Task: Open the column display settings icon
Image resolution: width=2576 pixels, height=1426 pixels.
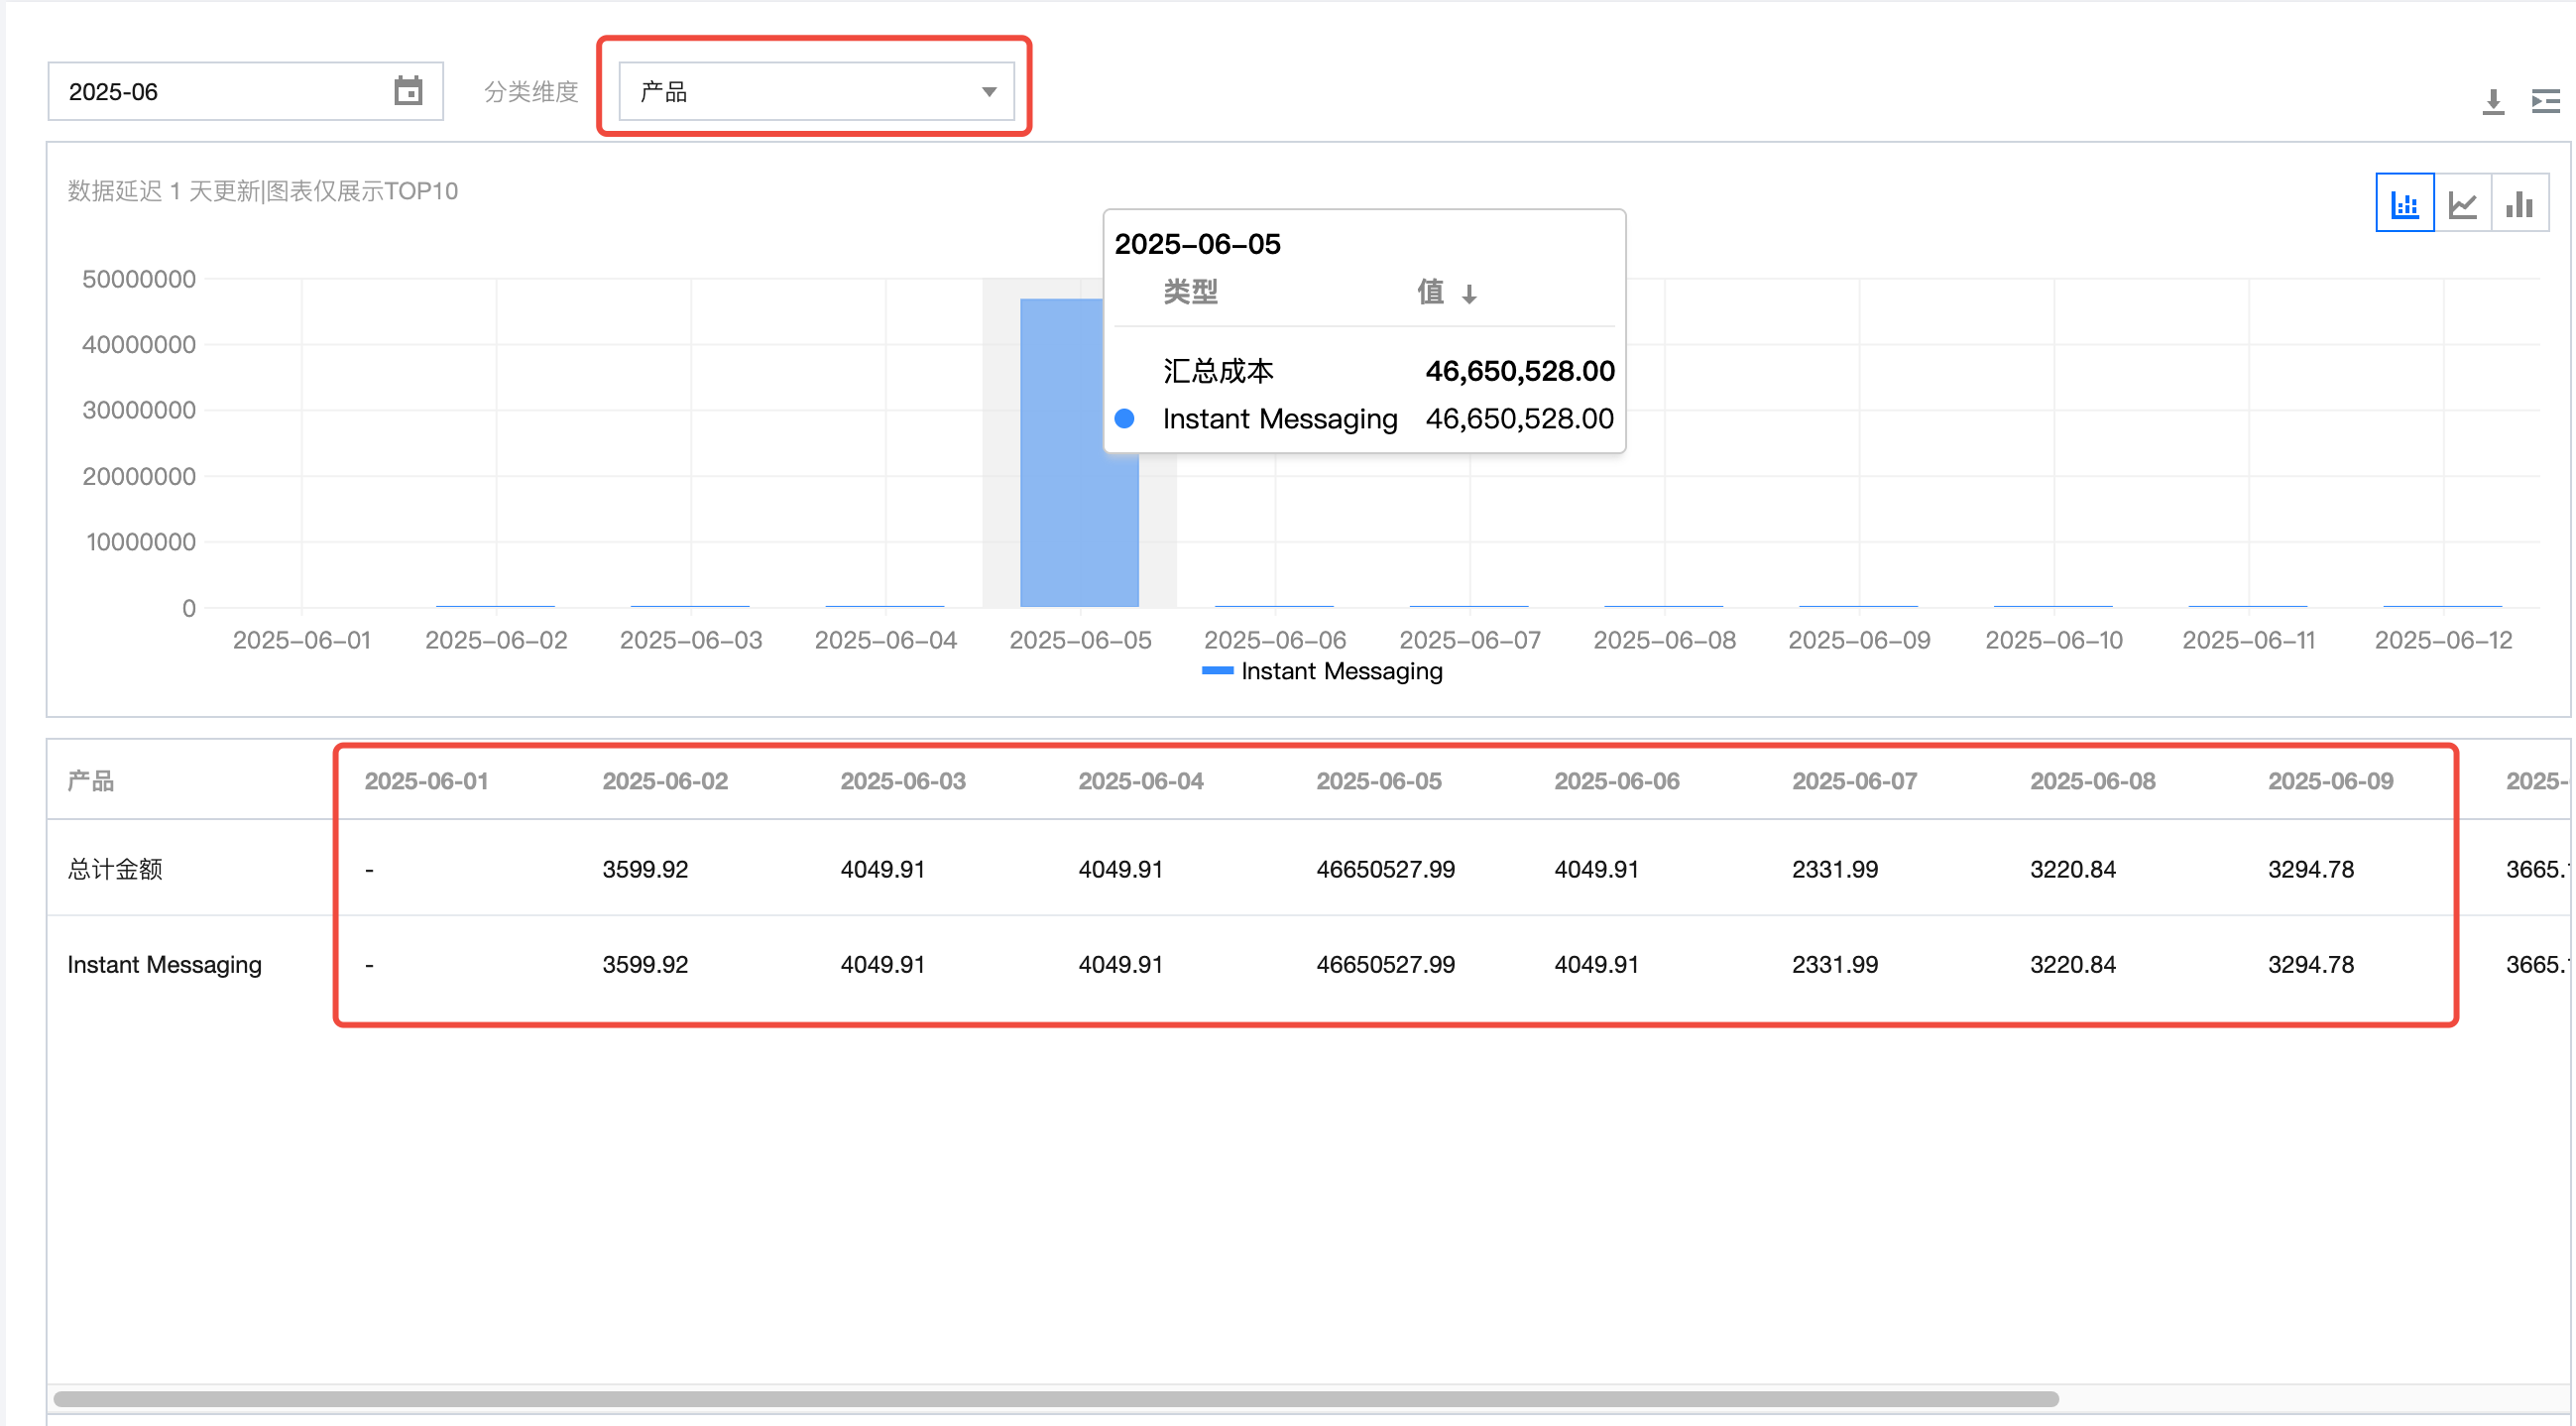Action: tap(2545, 101)
